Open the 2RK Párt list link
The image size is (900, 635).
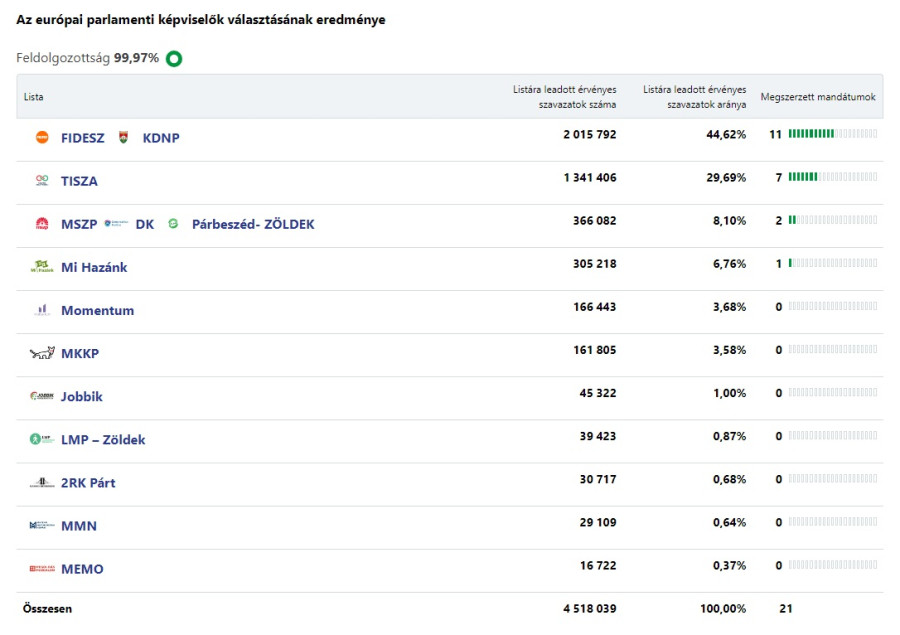pyautogui.click(x=88, y=482)
